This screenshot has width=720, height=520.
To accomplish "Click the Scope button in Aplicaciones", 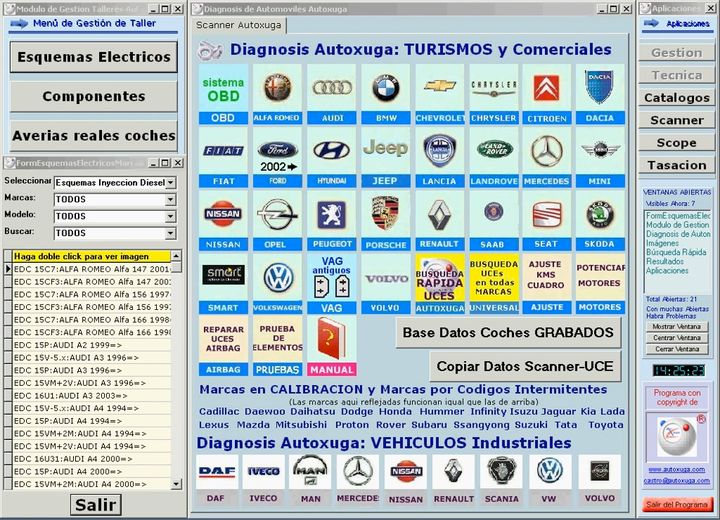I will 677,142.
